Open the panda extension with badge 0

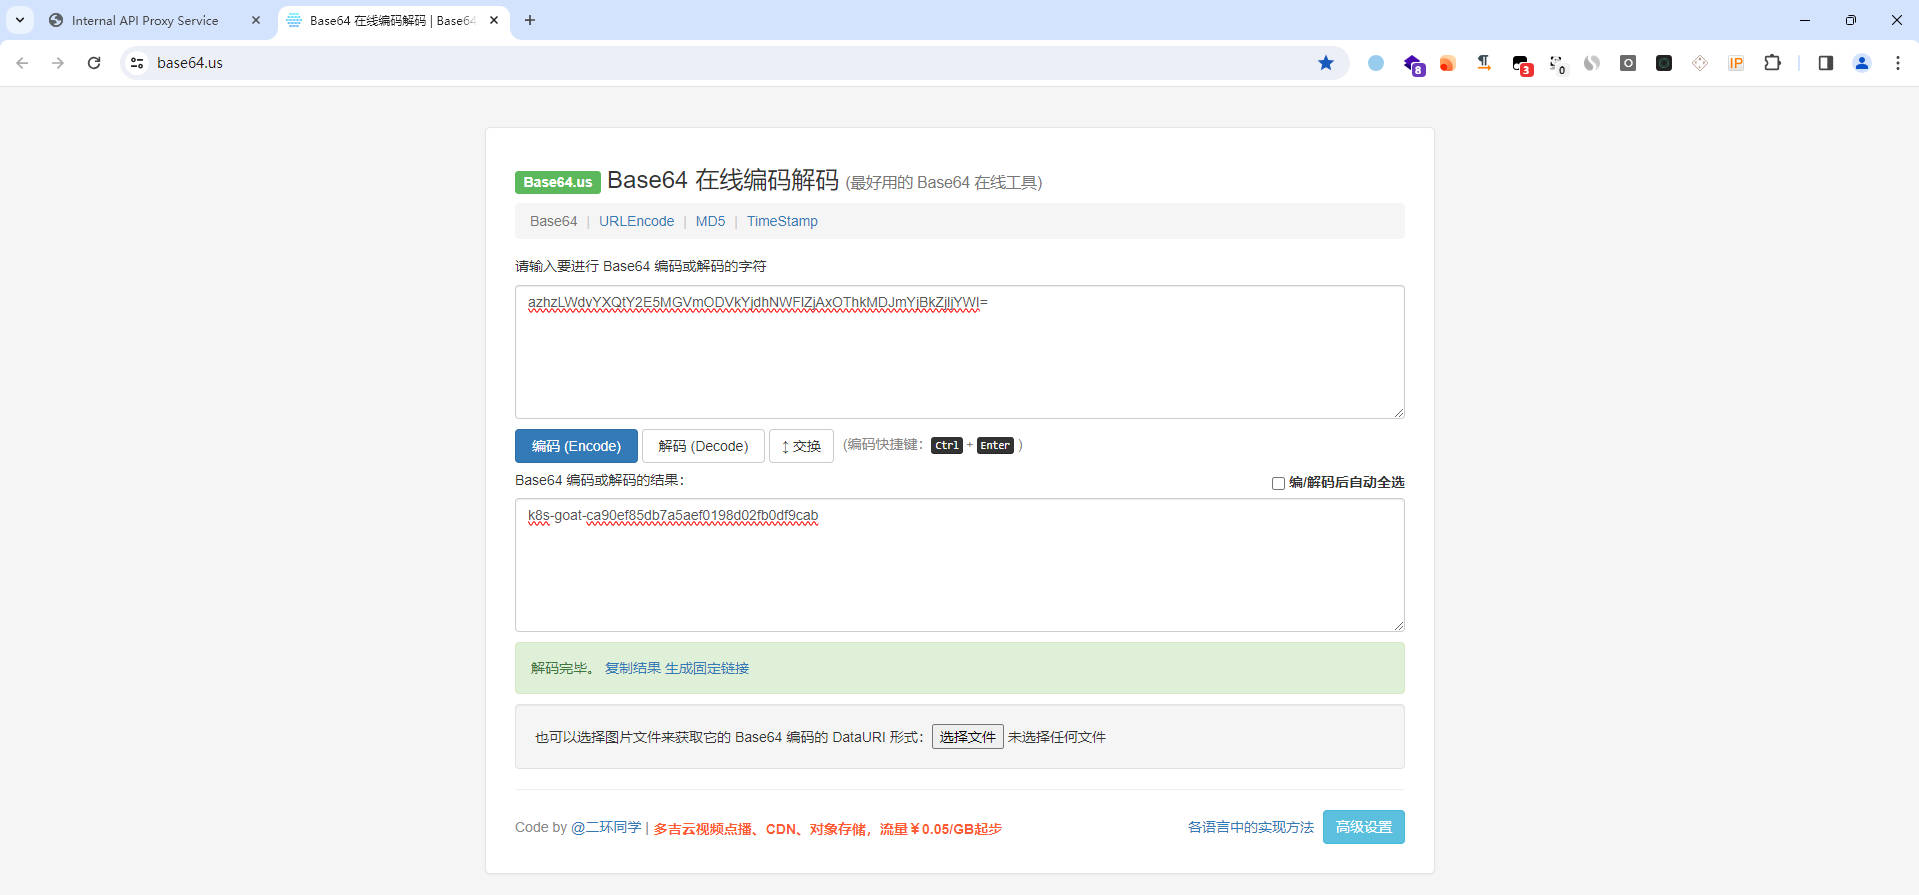point(1557,65)
